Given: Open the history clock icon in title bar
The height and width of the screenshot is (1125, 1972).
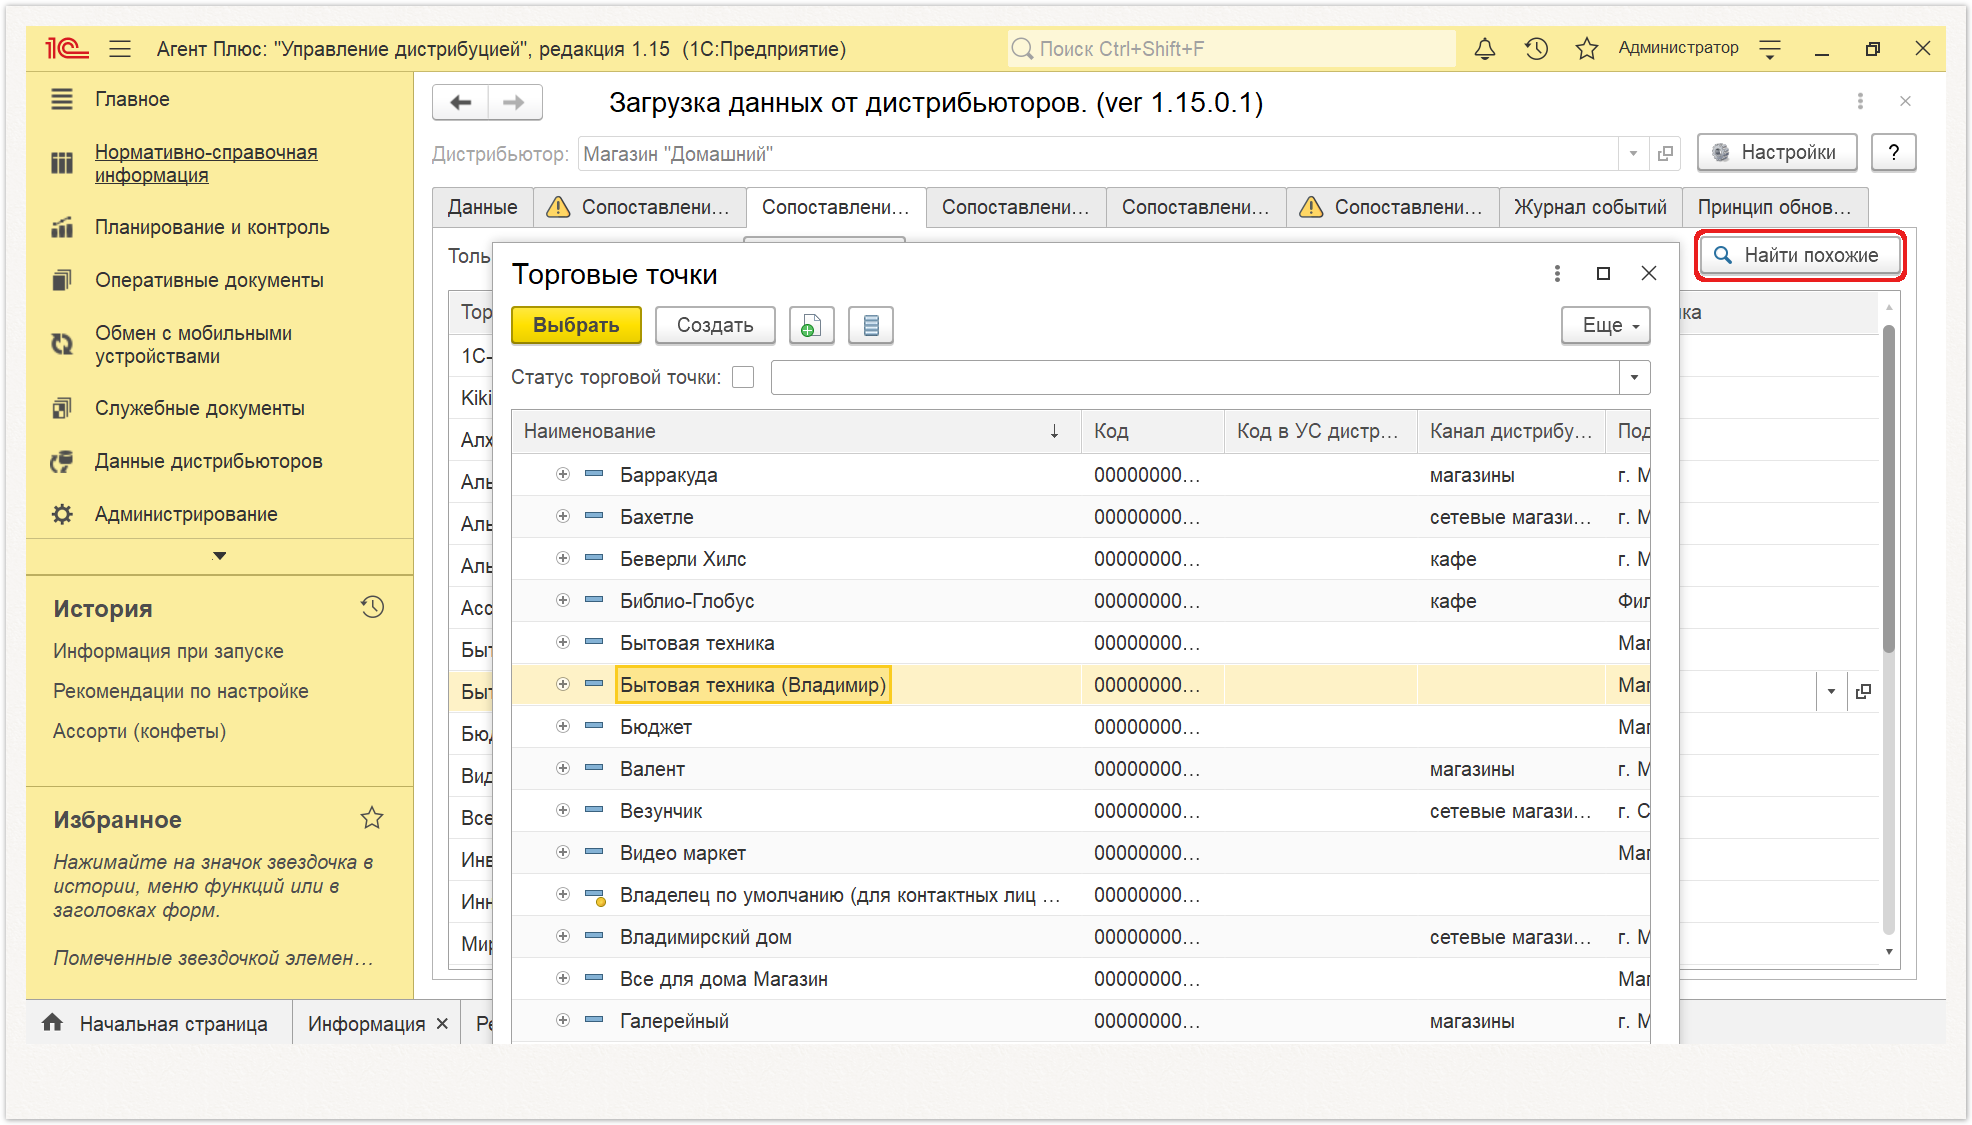Looking at the screenshot, I should [x=1536, y=48].
